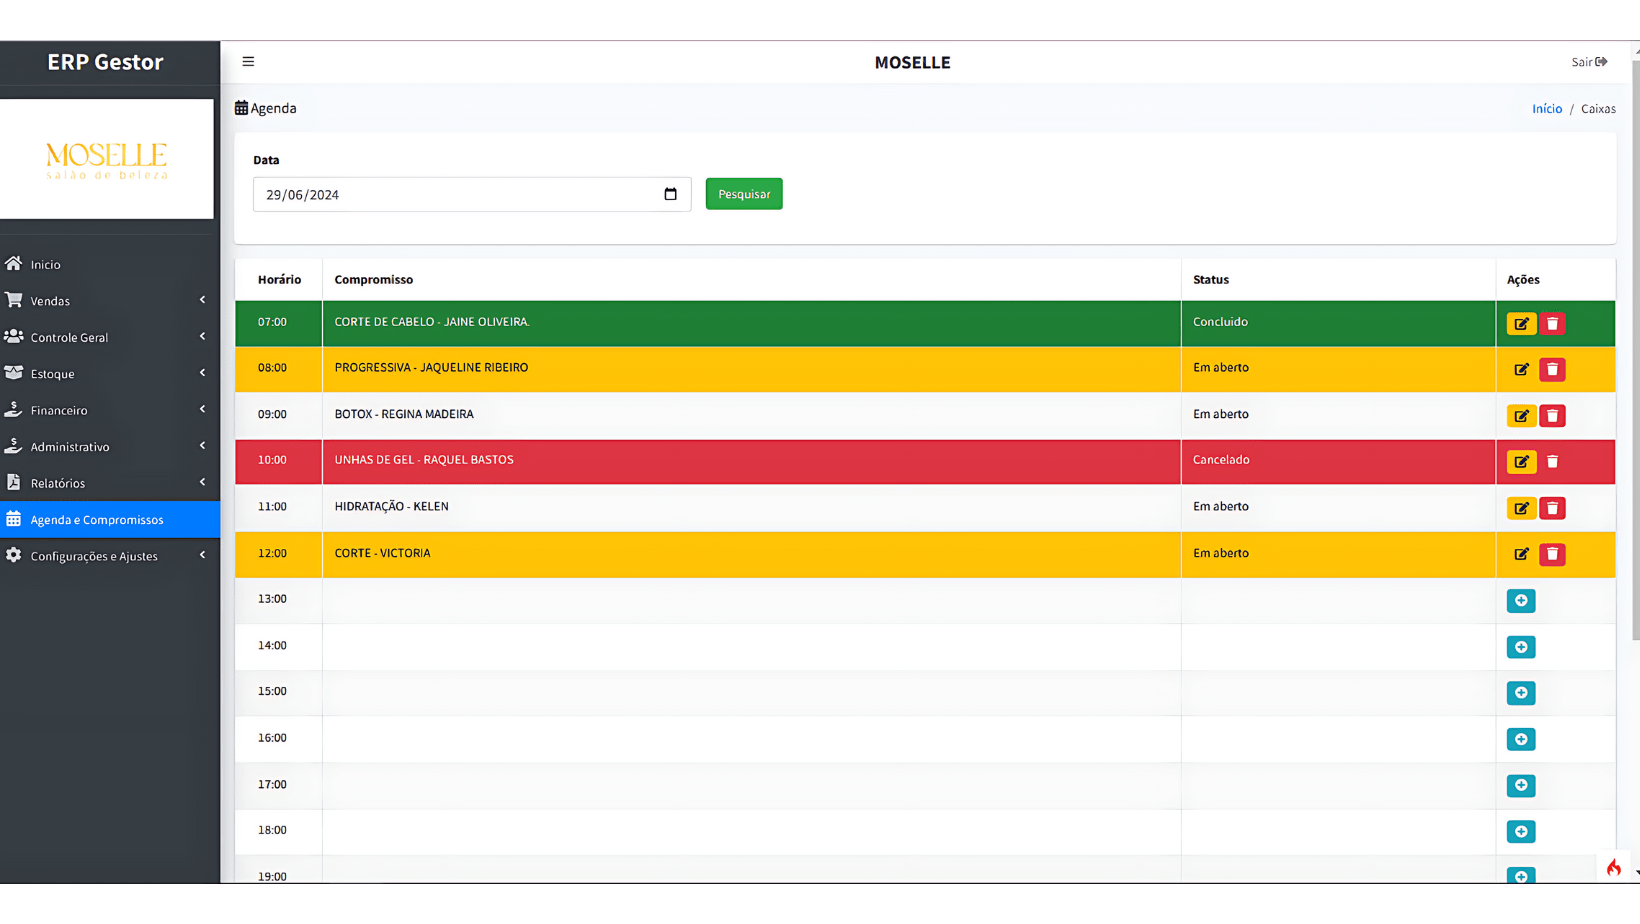Image resolution: width=1640 pixels, height=924 pixels.
Task: Add new appointment at 16:00
Action: [x=1520, y=739]
